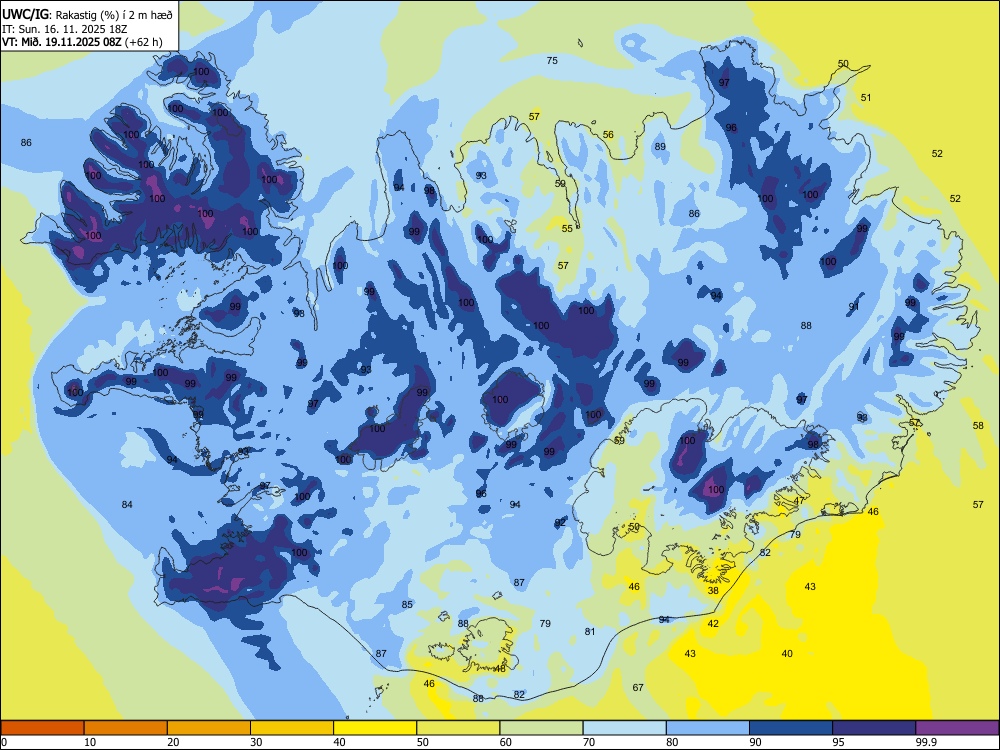Image resolution: width=1000 pixels, height=750 pixels.
Task: Click the 30 legend scale label
Action: 256,742
